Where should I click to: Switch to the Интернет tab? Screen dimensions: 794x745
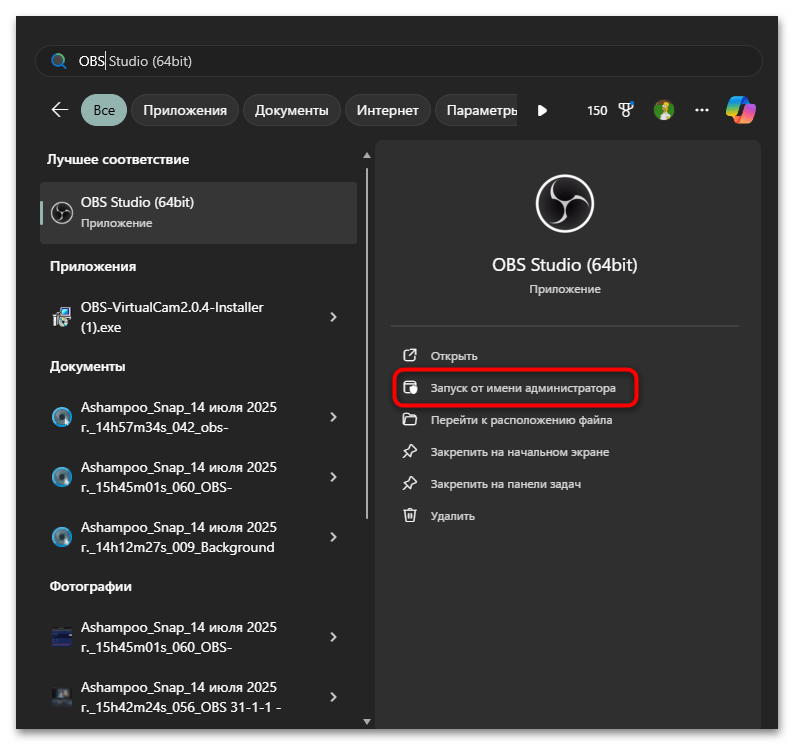(x=387, y=110)
